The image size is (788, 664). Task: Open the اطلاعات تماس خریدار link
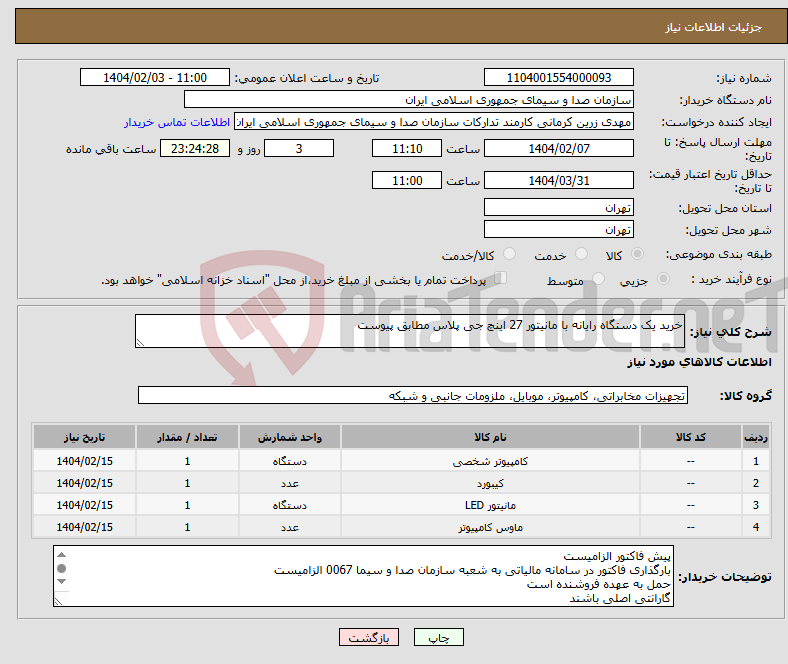tap(177, 122)
